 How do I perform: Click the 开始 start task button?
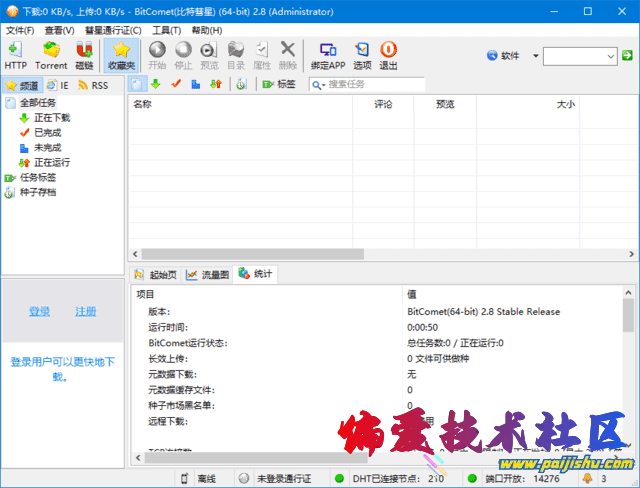157,55
